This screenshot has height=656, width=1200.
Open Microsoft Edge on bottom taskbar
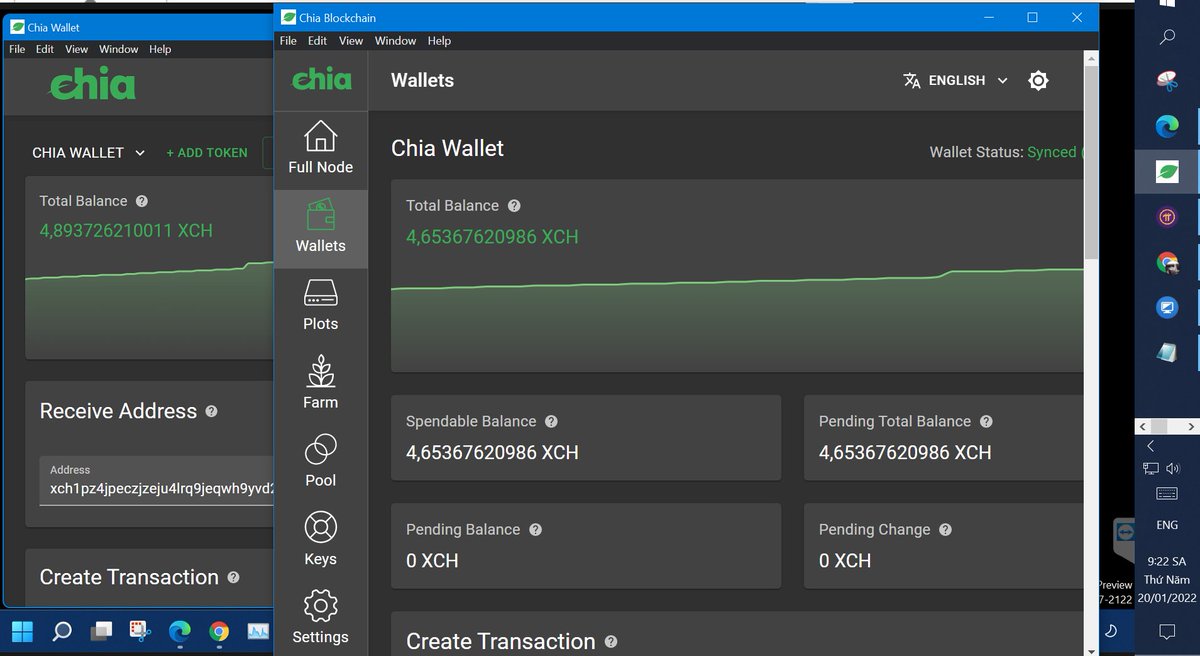click(179, 631)
